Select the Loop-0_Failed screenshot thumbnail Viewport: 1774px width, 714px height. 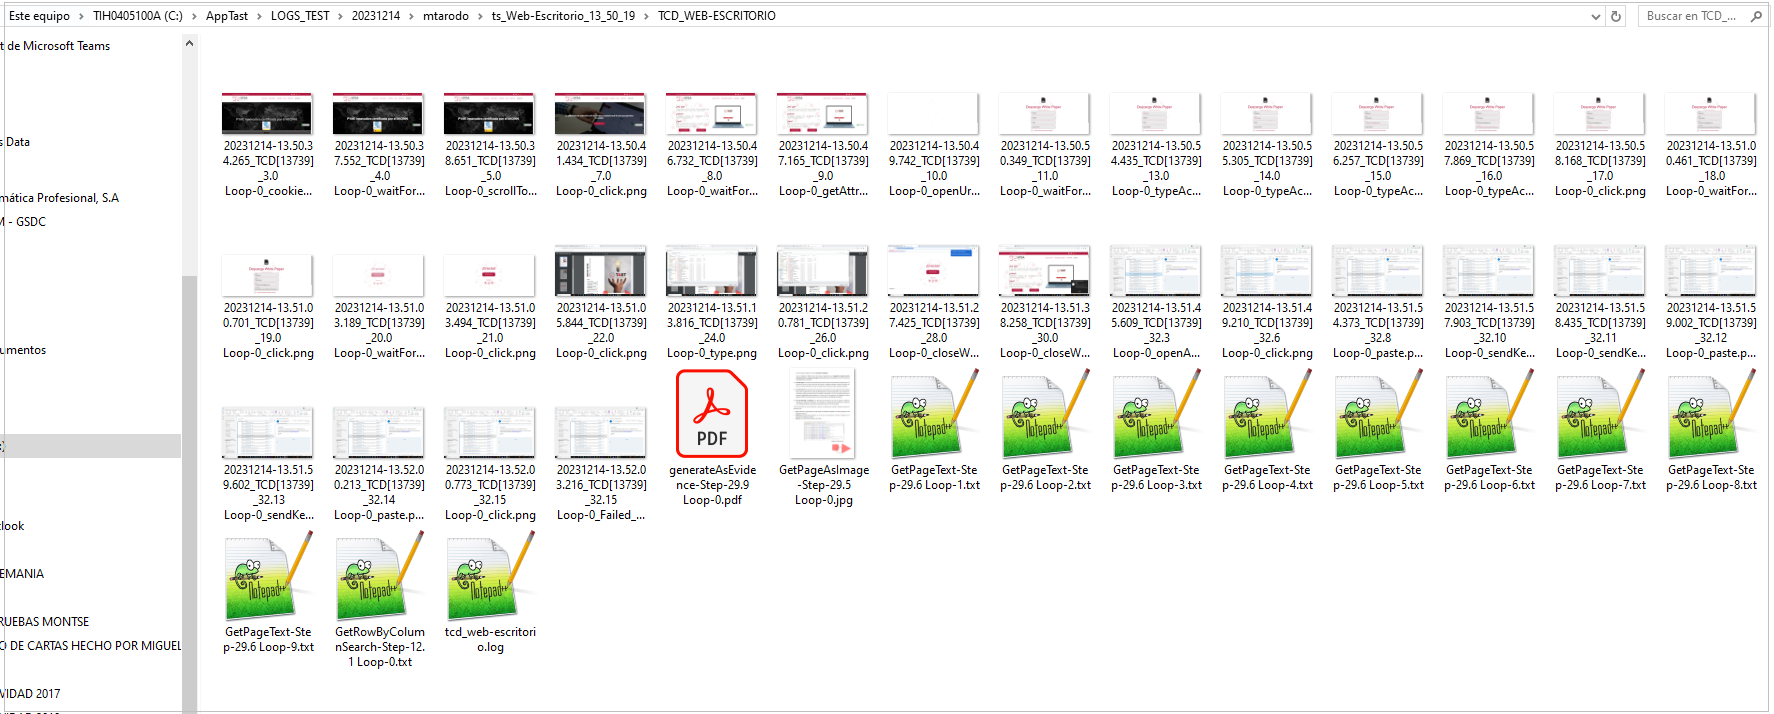point(600,433)
